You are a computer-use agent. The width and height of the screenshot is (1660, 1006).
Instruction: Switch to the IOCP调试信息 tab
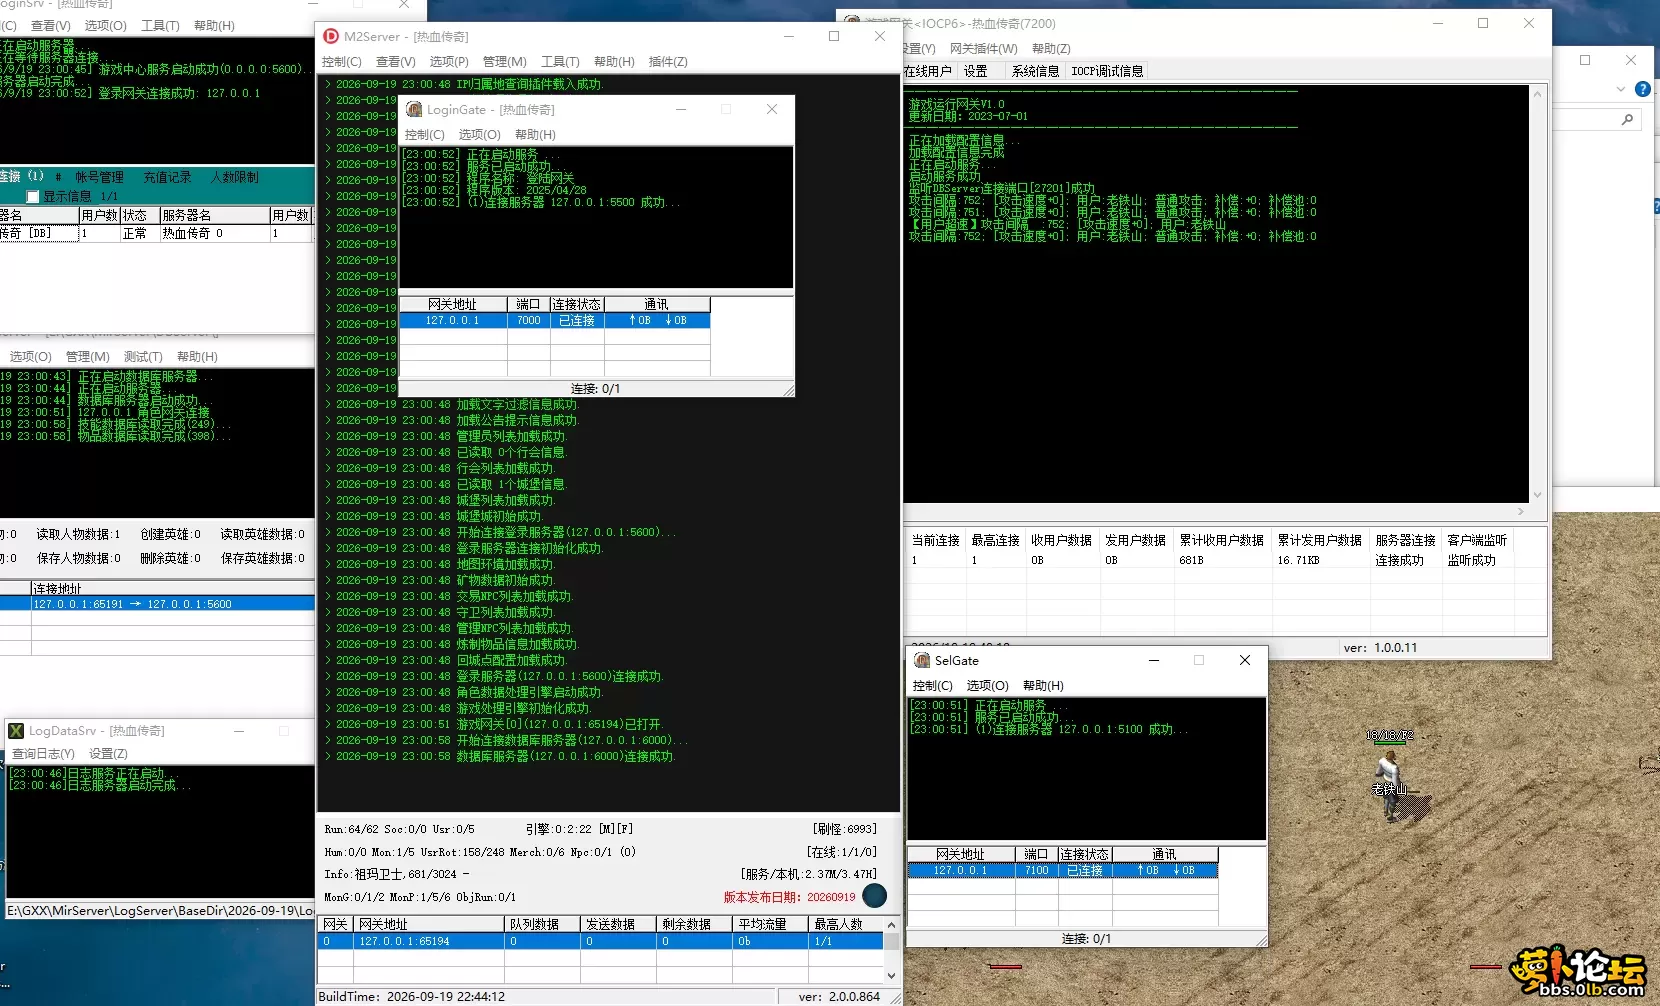point(1107,71)
